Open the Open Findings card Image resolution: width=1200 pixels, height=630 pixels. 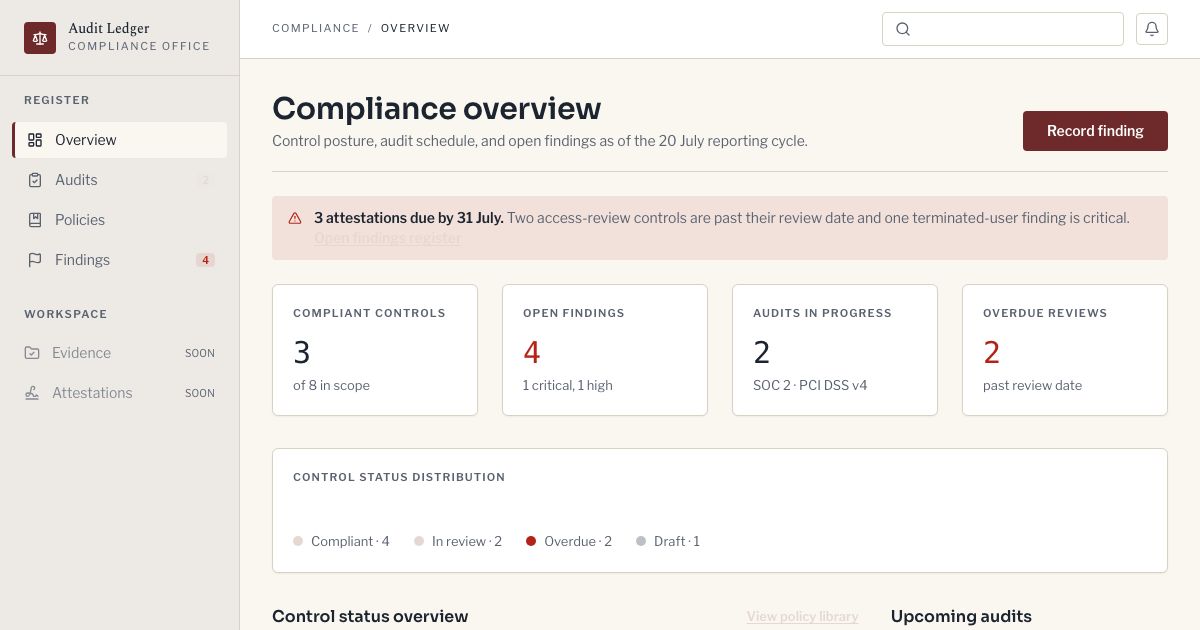click(605, 350)
